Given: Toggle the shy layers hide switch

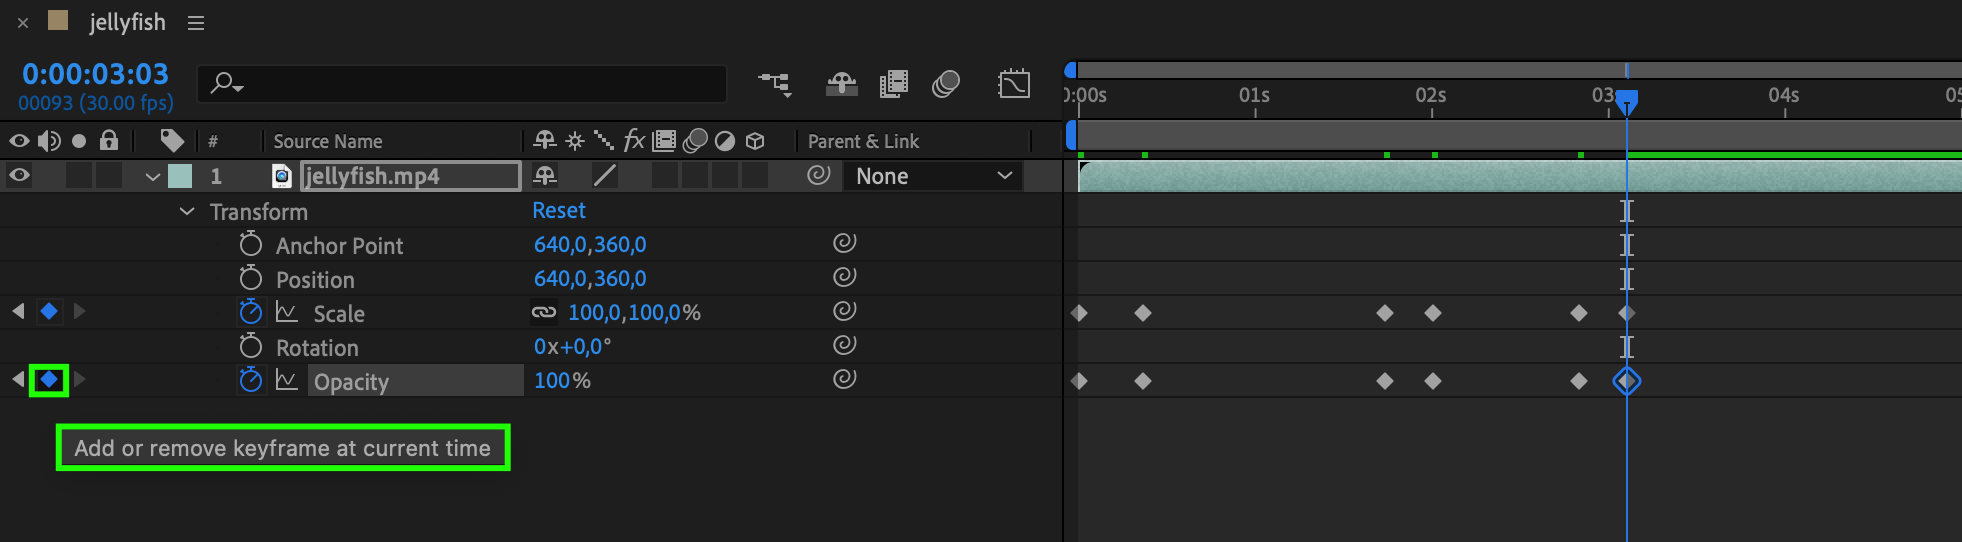Looking at the screenshot, I should (841, 85).
